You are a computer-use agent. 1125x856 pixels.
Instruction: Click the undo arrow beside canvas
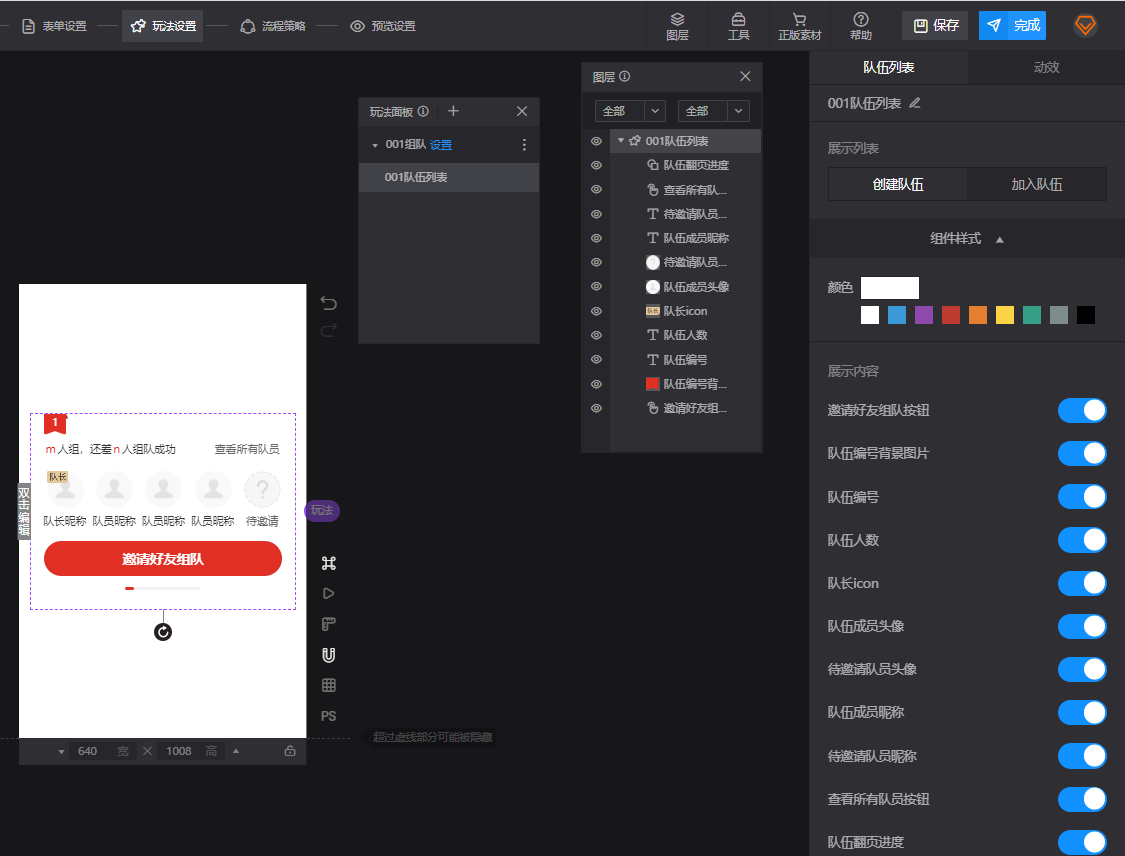coord(329,304)
